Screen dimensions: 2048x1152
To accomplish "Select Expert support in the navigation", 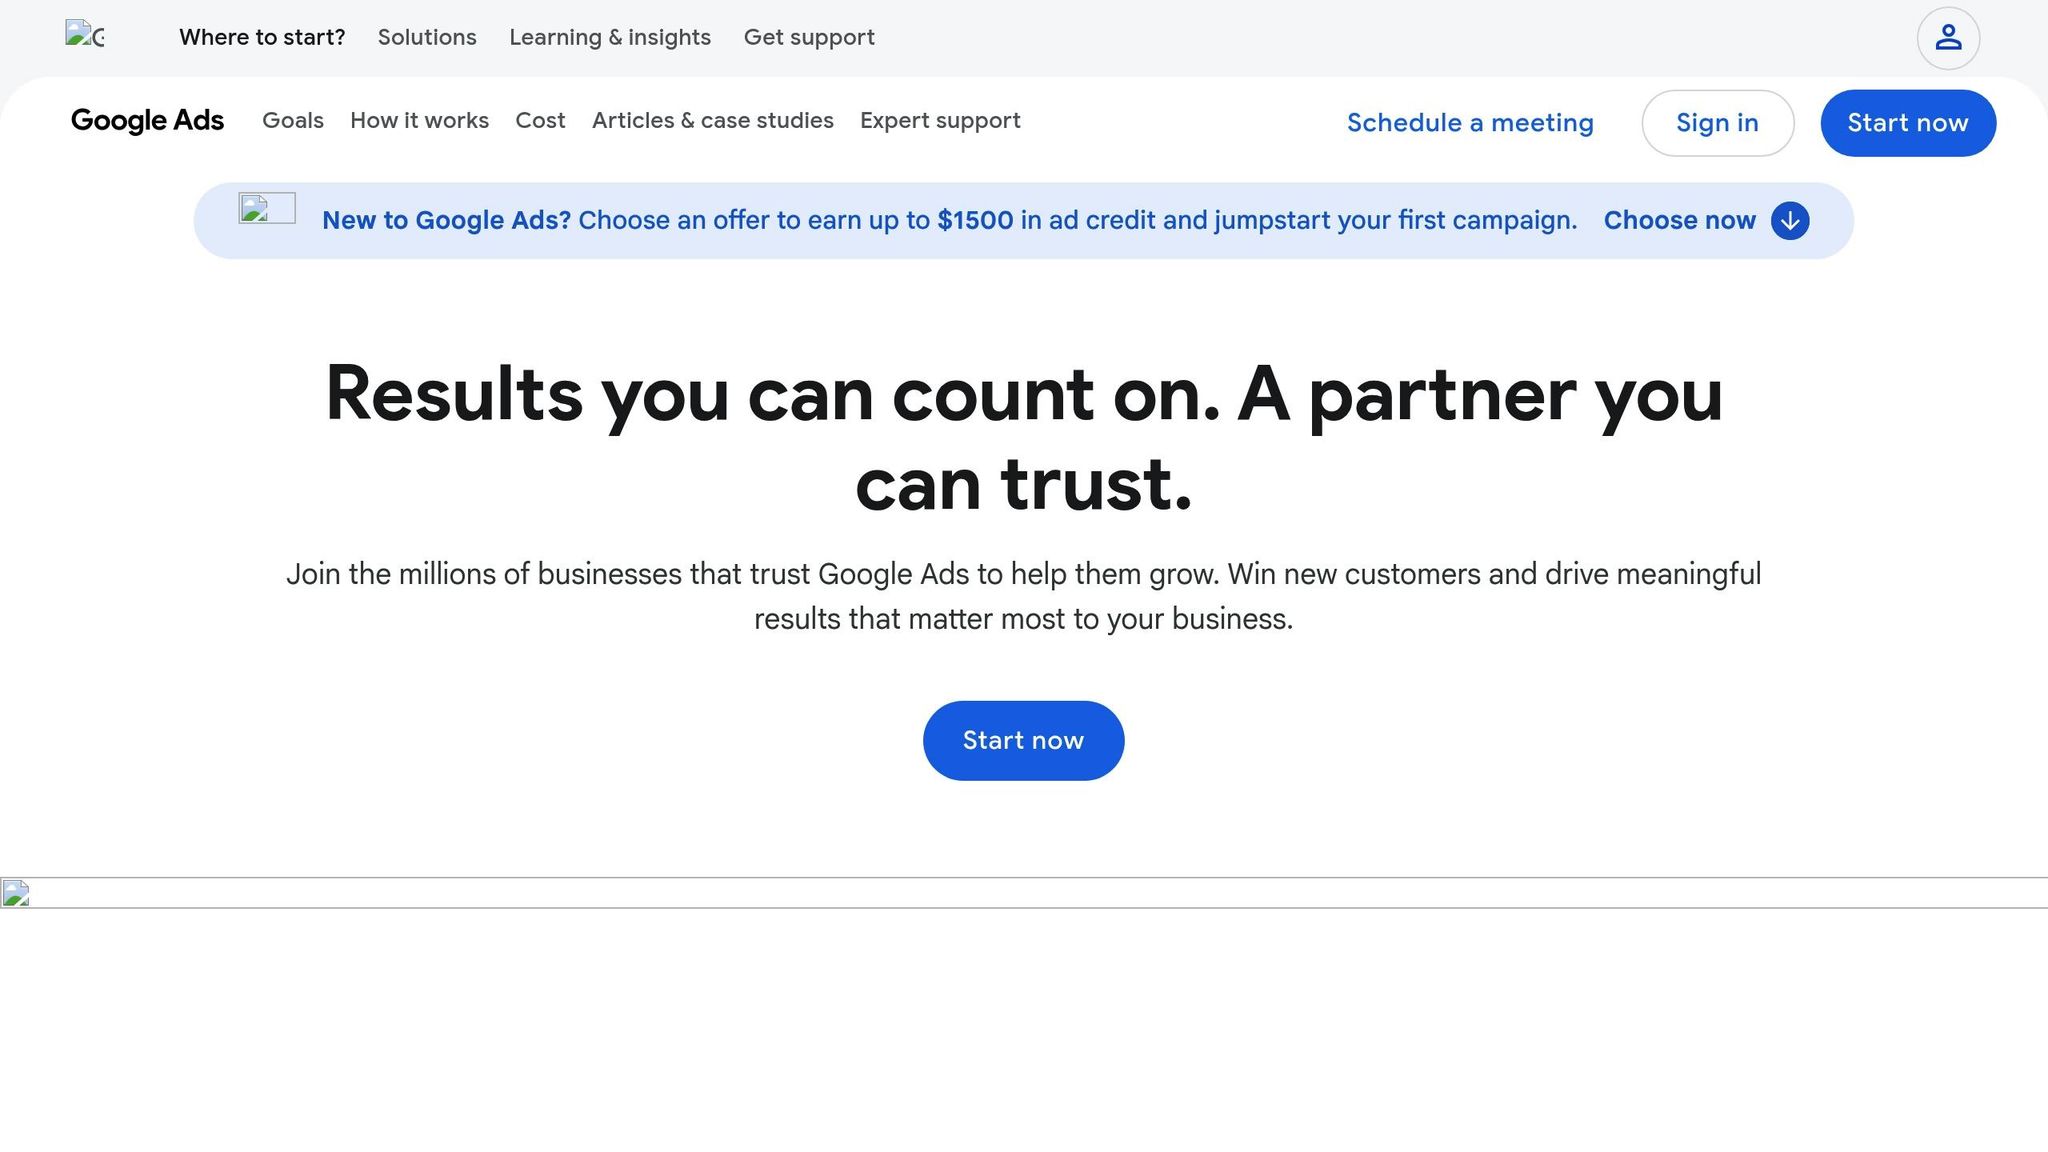I will point(939,121).
